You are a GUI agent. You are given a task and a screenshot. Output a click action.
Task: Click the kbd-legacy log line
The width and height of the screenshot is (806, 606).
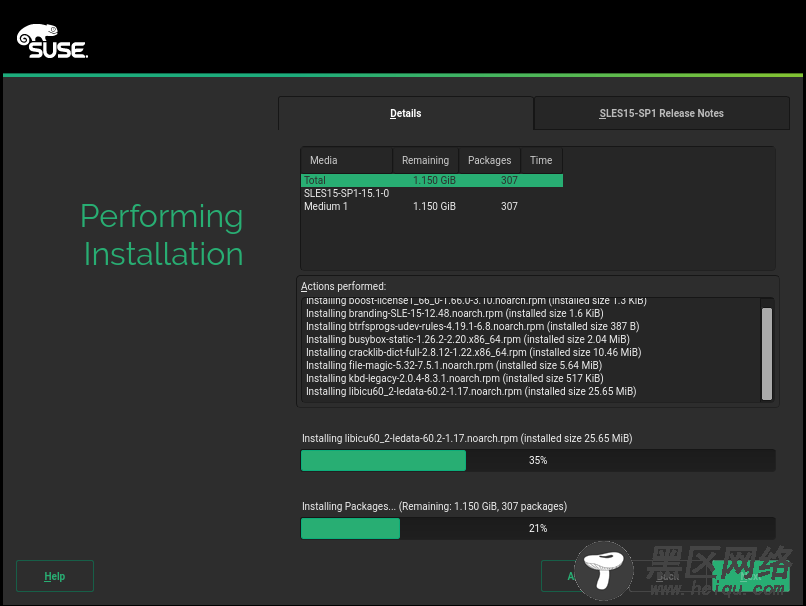[454, 378]
